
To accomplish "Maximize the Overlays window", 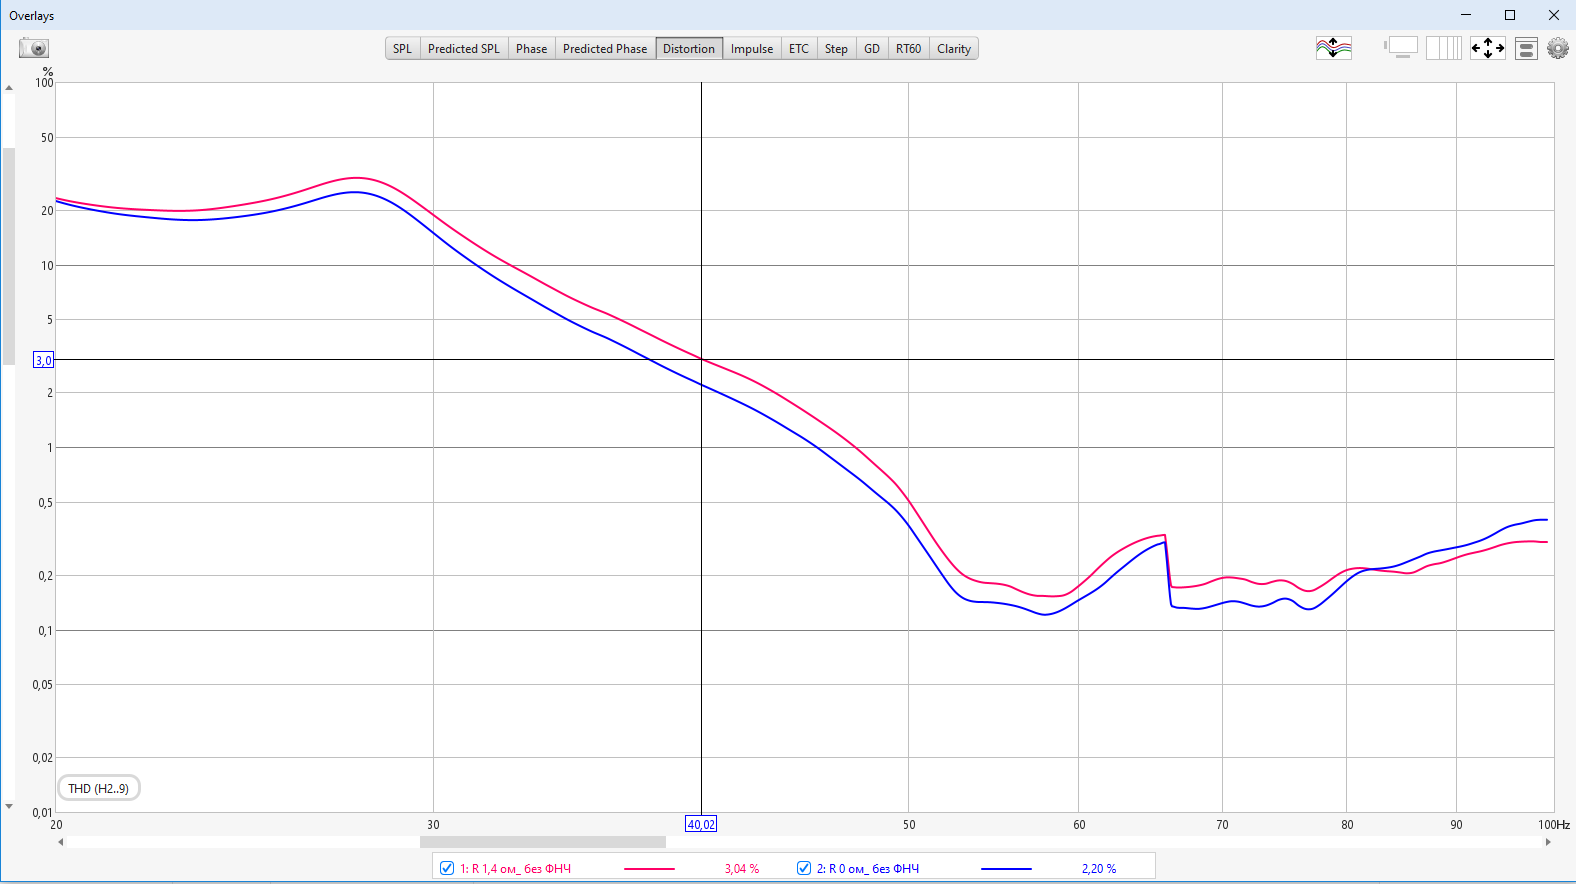I will pos(1510,15).
